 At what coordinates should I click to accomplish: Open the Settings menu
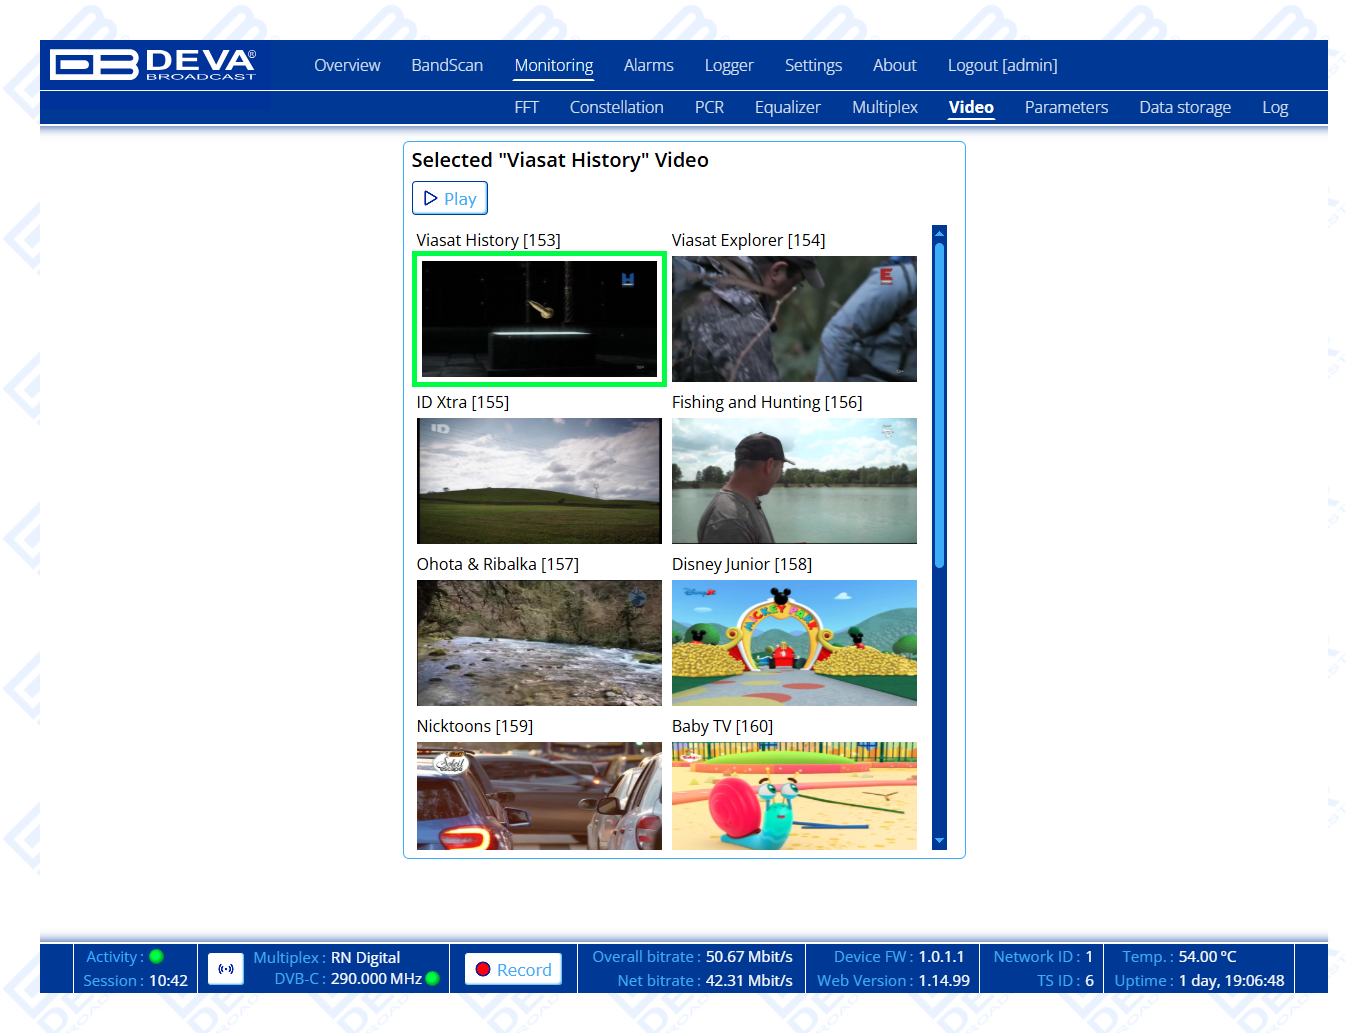click(813, 65)
